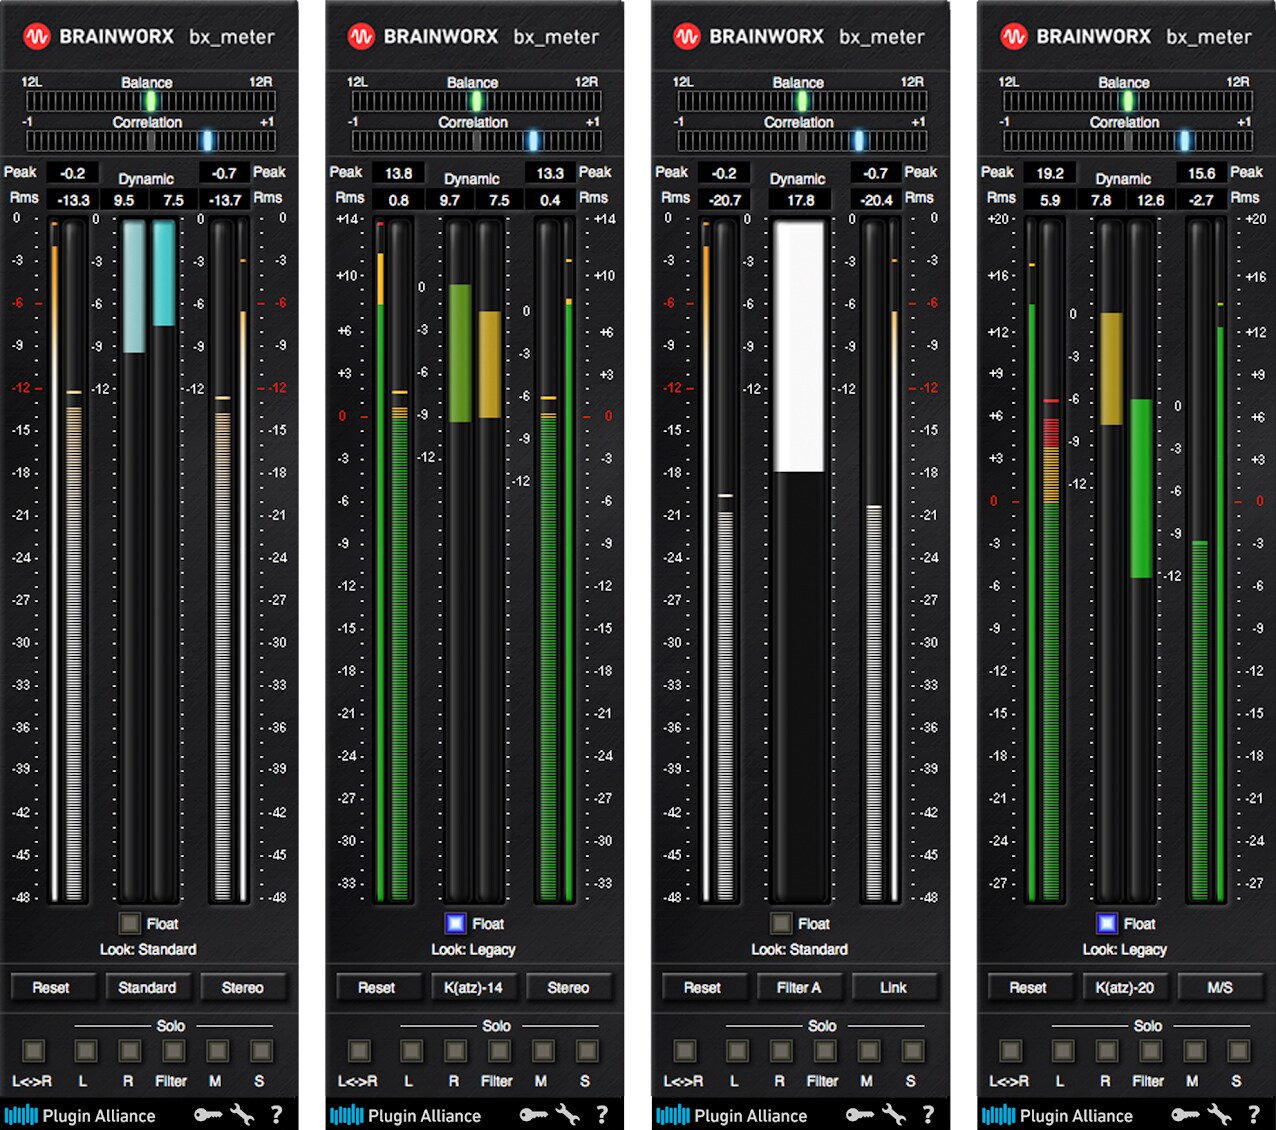Click the question mark in the Standard-mode meter

tap(277, 1115)
